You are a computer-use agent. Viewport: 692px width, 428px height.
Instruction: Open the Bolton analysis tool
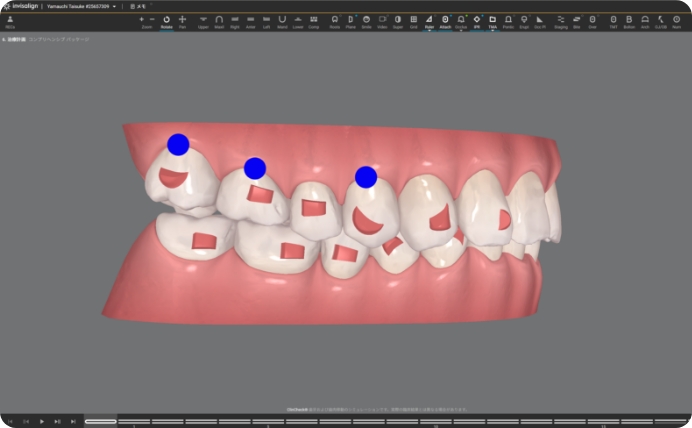629,20
